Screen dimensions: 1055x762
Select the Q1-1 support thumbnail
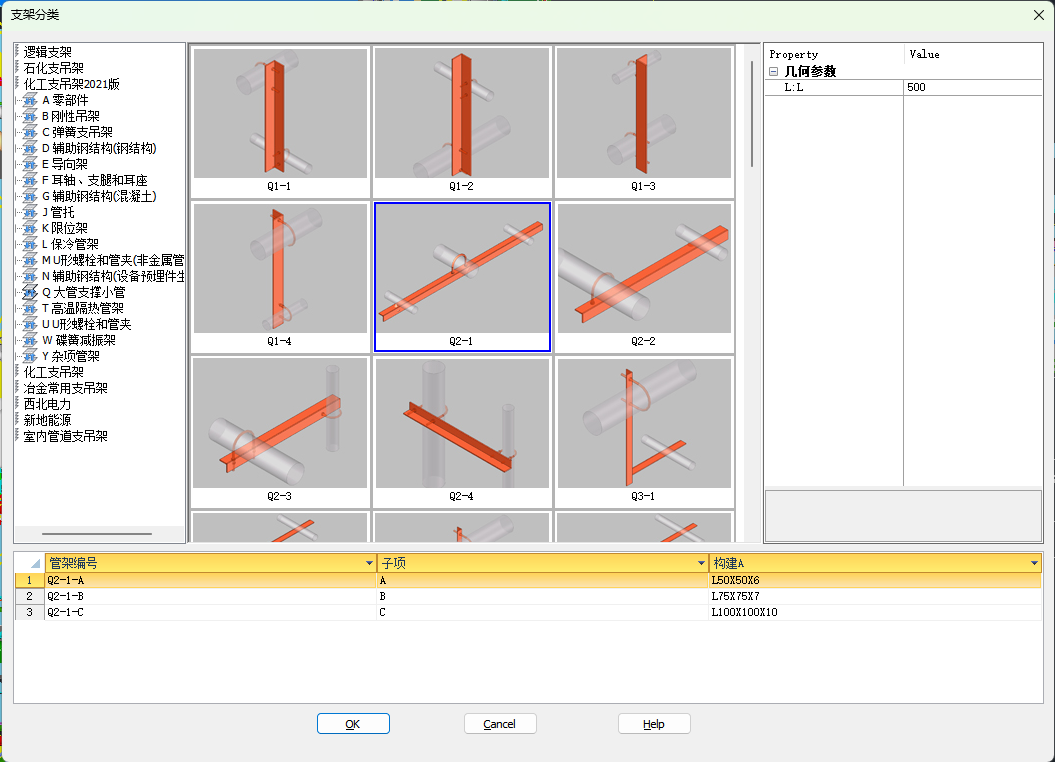point(280,114)
